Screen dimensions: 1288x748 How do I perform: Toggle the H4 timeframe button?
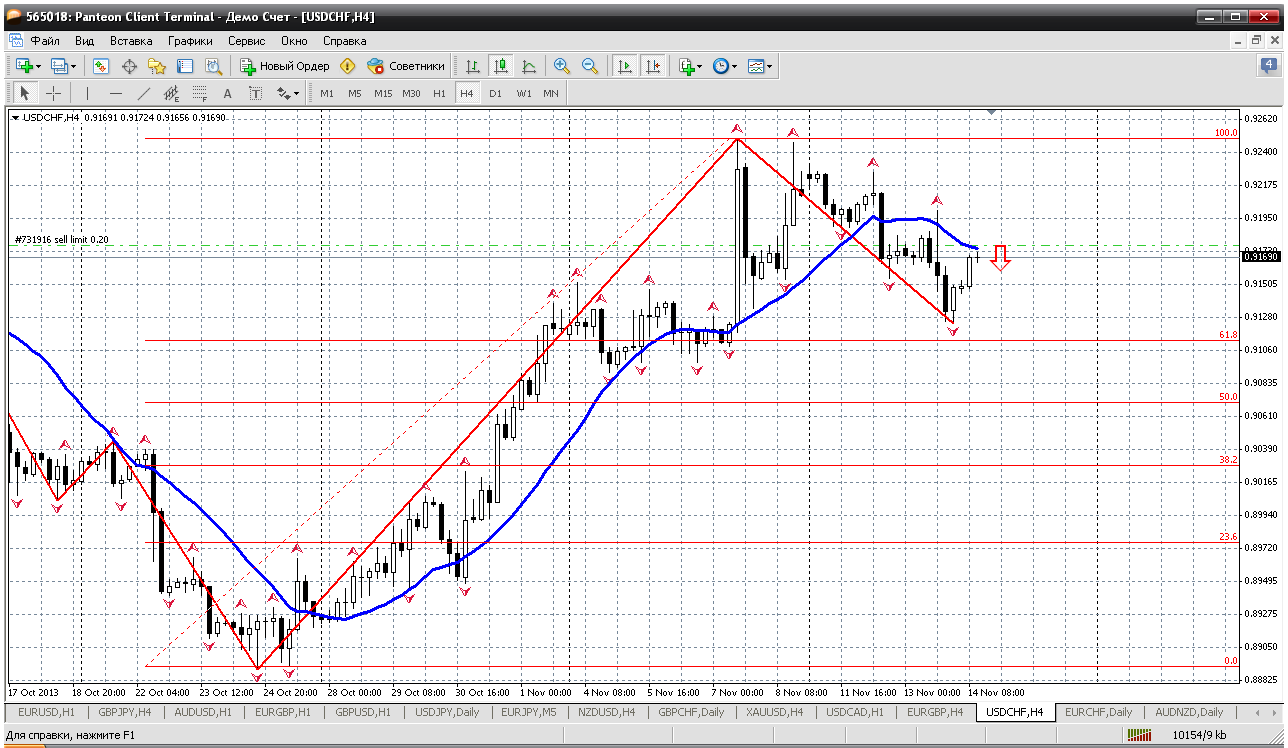(x=466, y=93)
